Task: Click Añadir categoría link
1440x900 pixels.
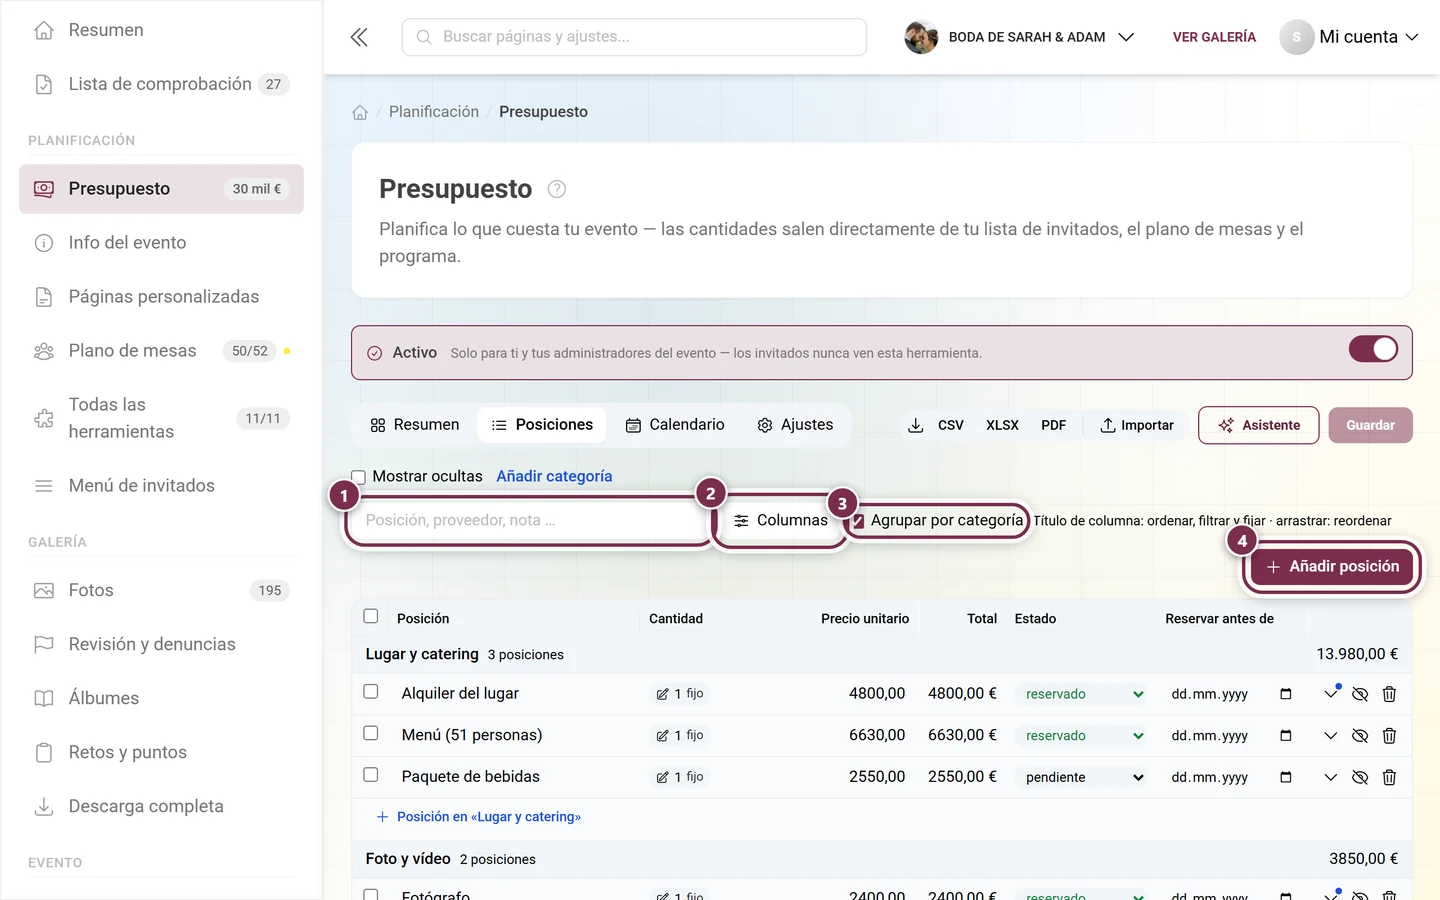Action: click(554, 477)
